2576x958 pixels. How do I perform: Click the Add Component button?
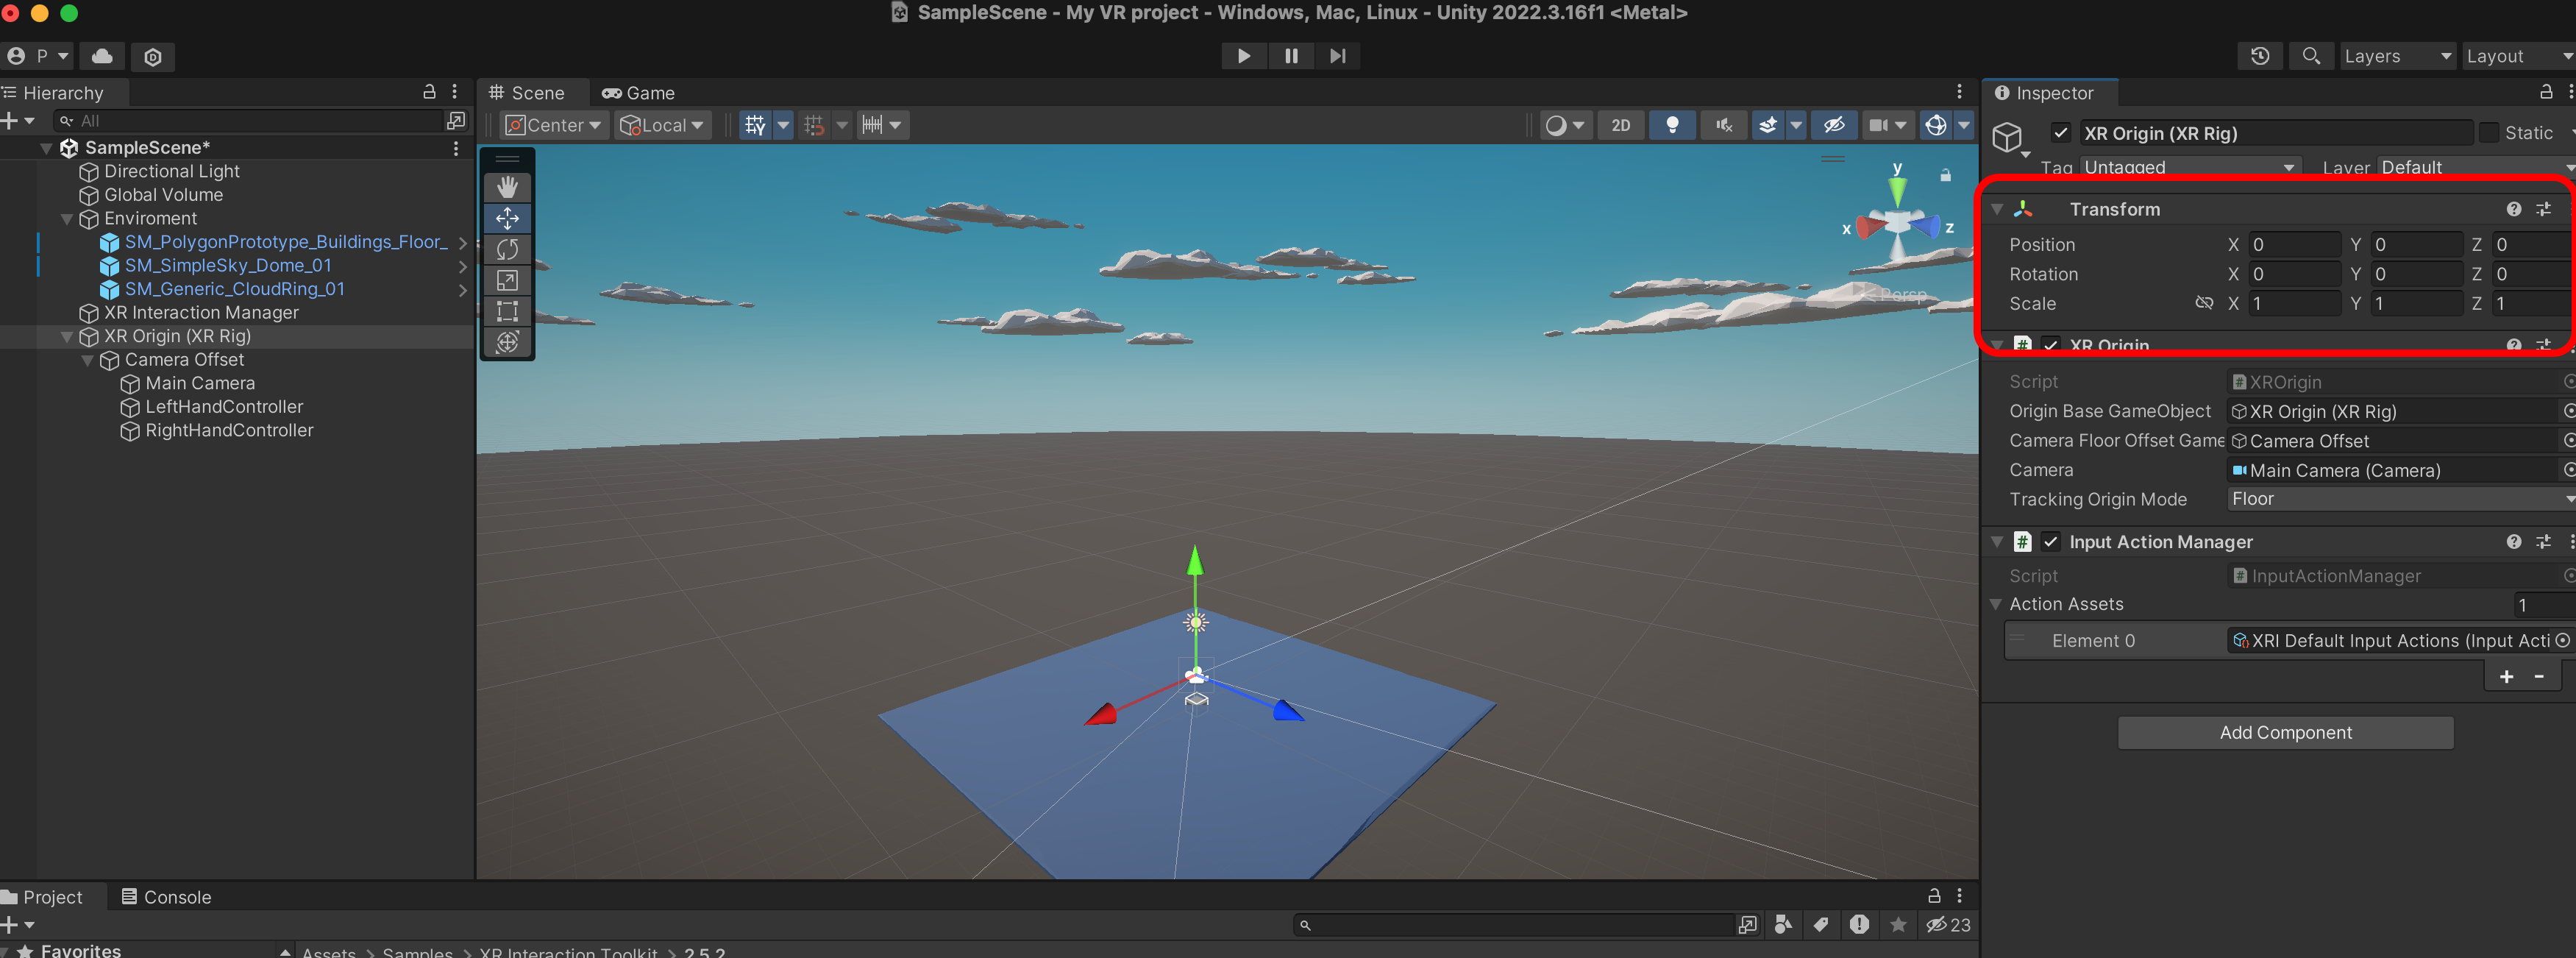2284,732
